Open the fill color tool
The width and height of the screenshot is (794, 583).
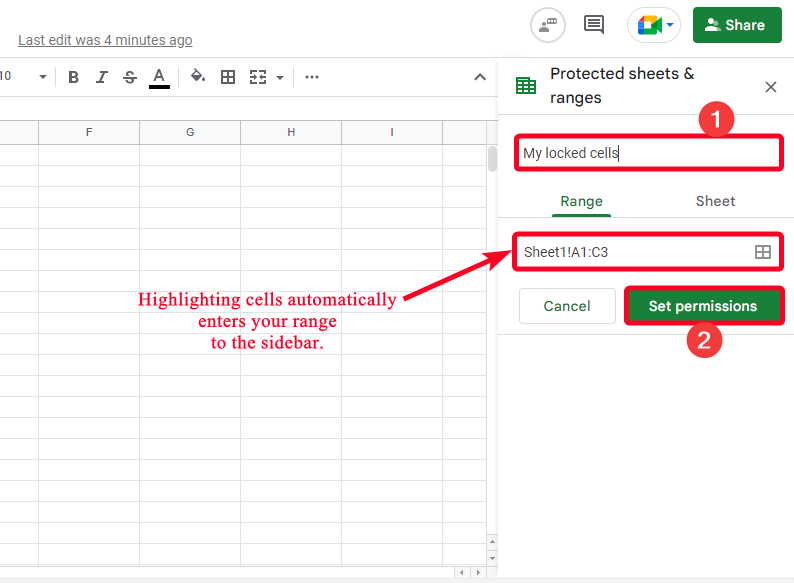point(197,77)
